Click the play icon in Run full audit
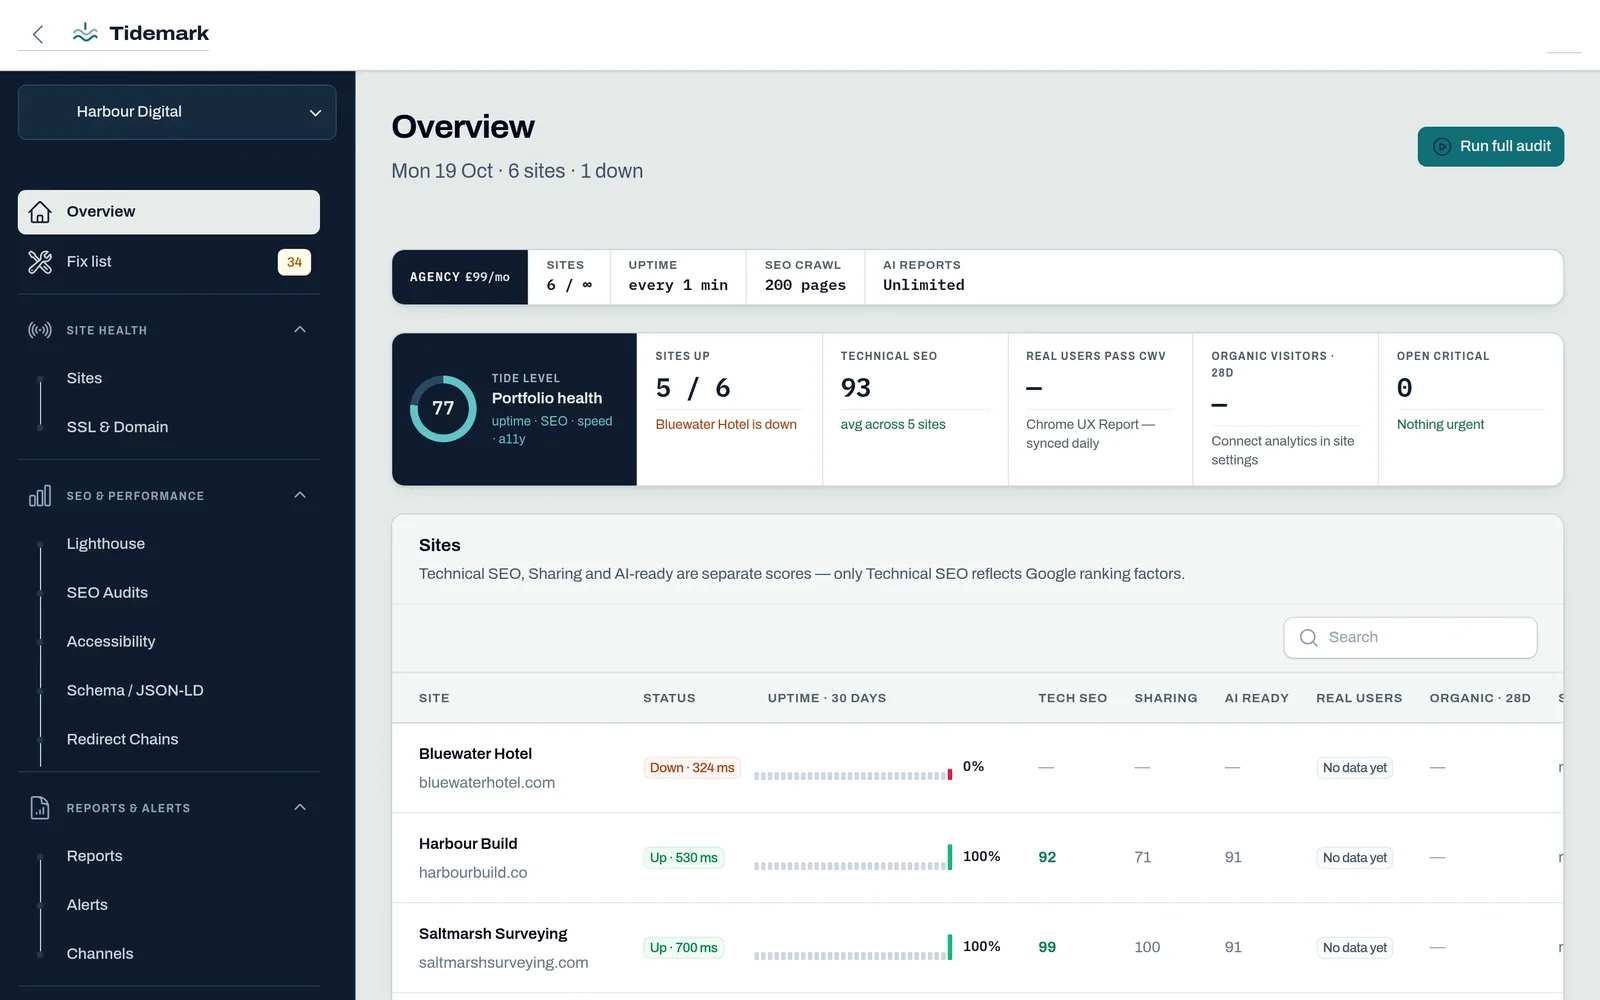The width and height of the screenshot is (1600, 1000). point(1442,147)
